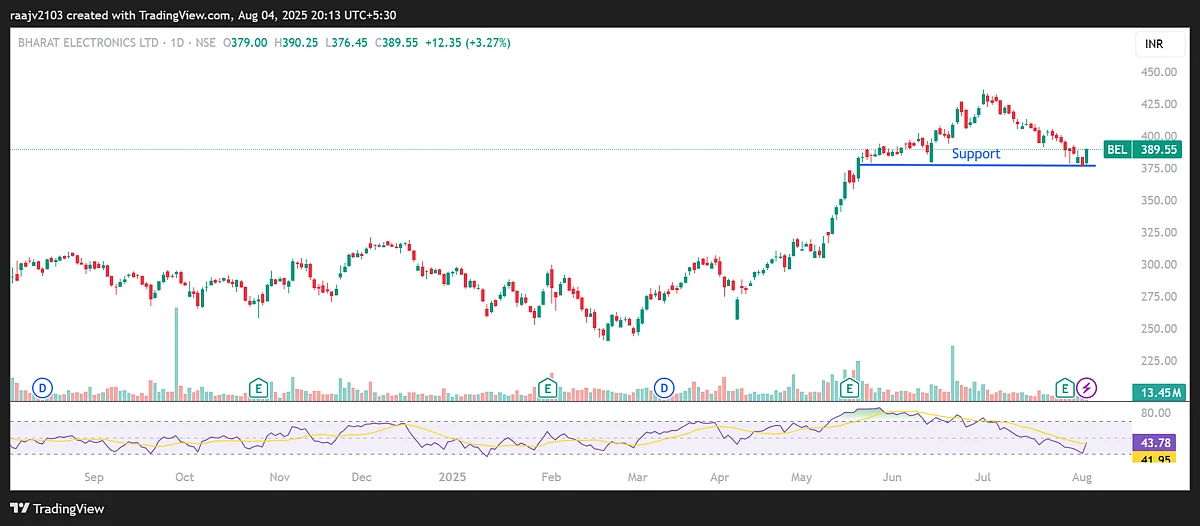Image resolution: width=1200 pixels, height=526 pixels.
Task: Click the high value H390.25
Action: (x=296, y=42)
